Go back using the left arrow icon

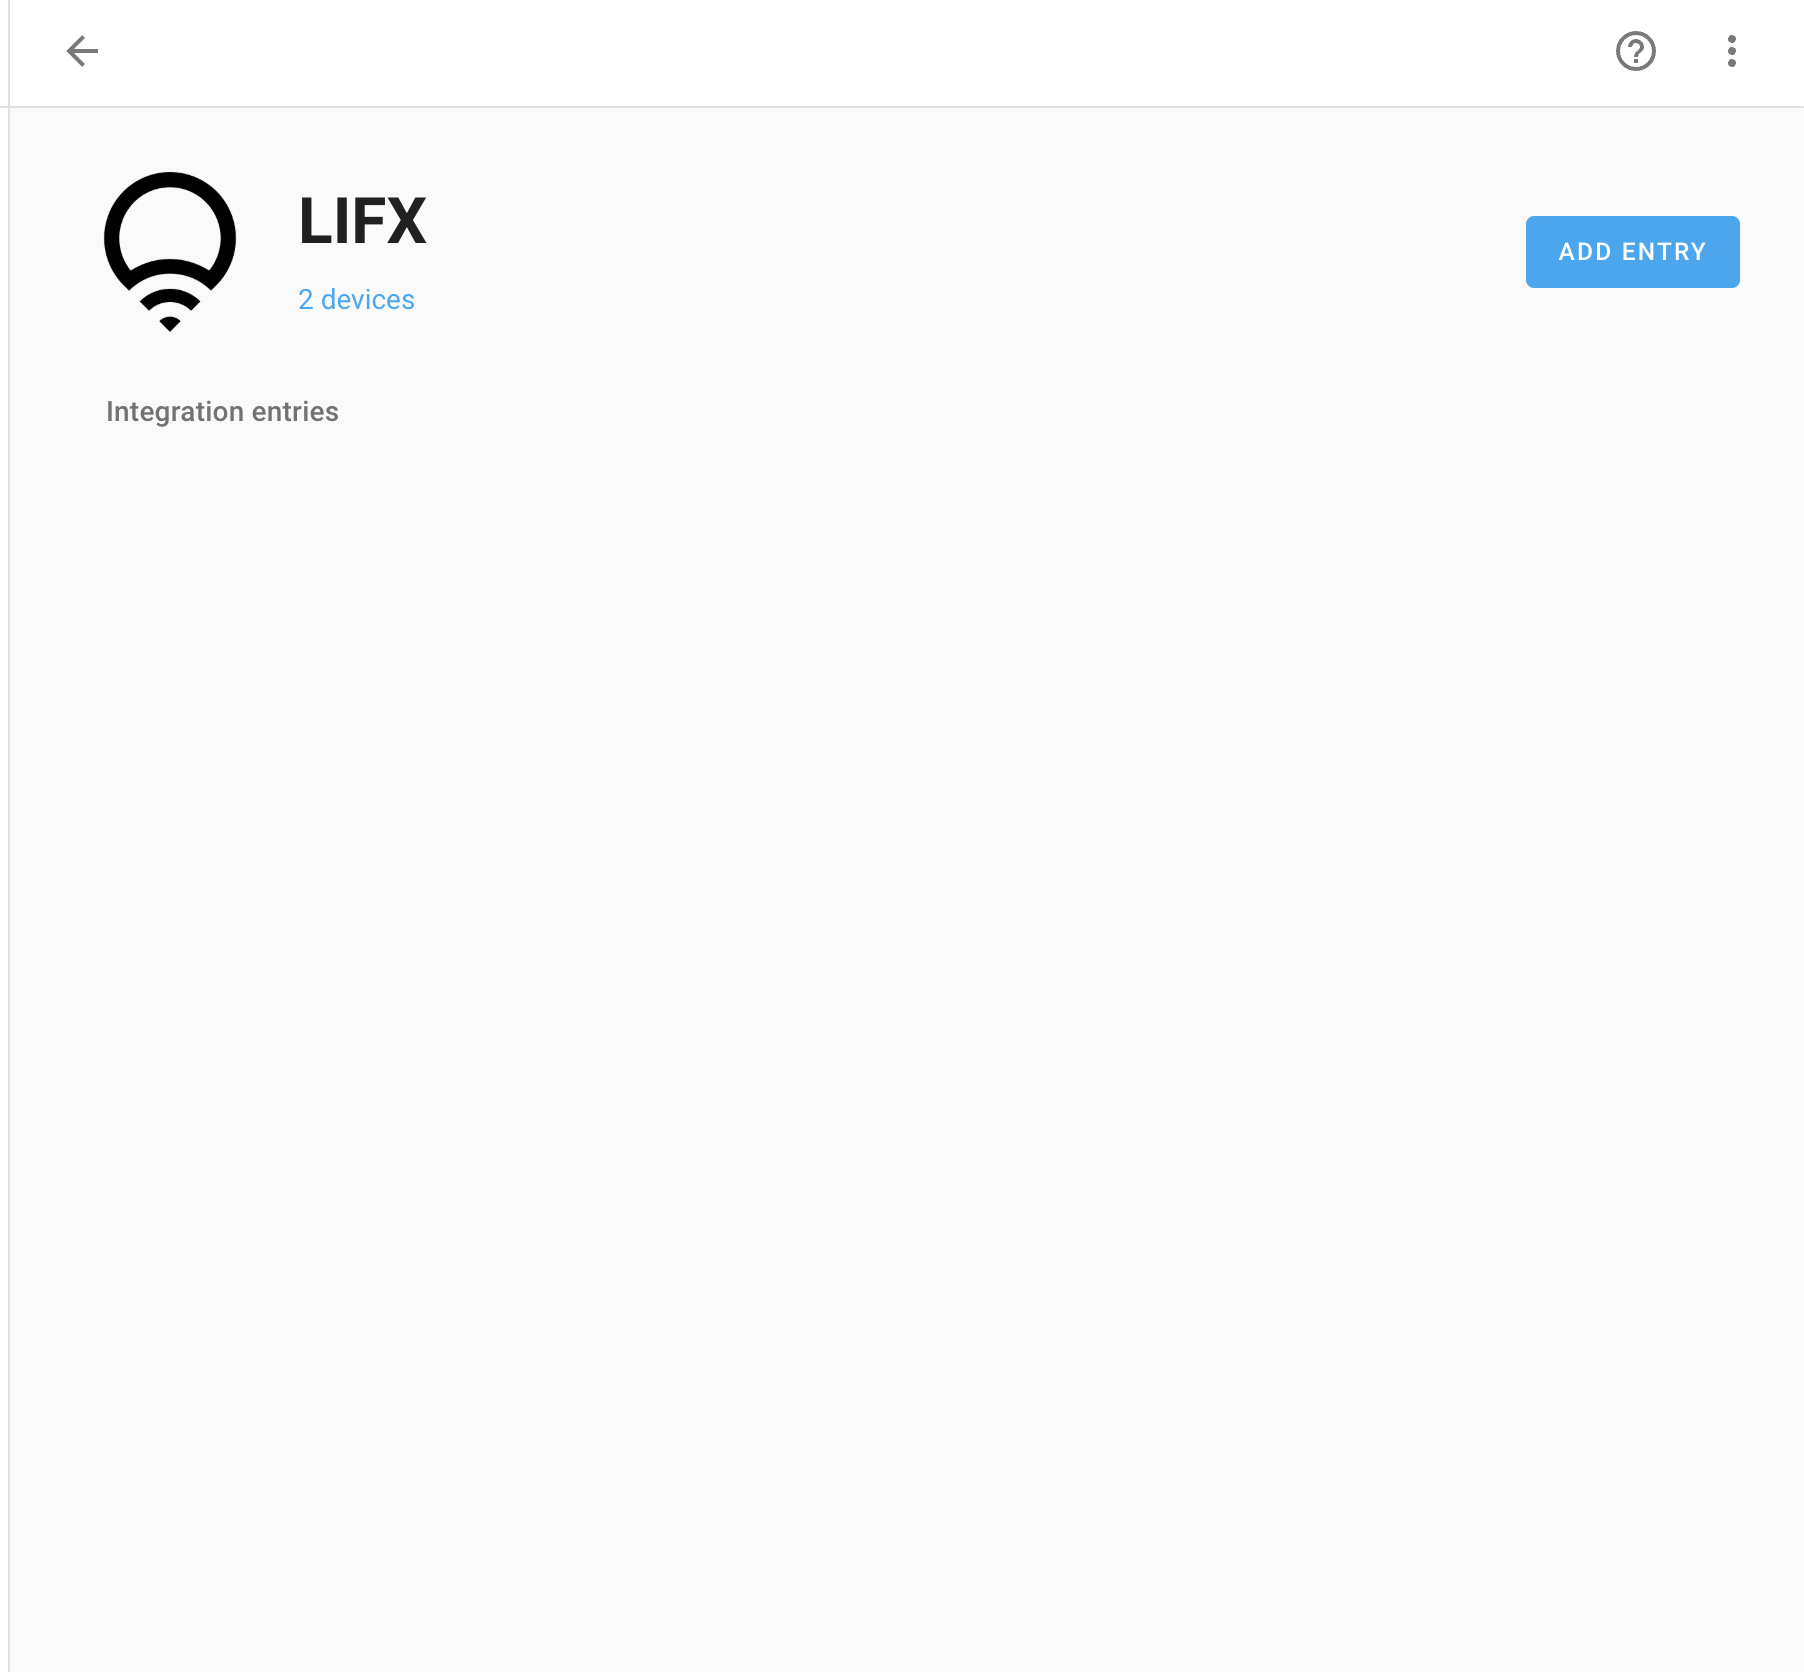tap(82, 51)
